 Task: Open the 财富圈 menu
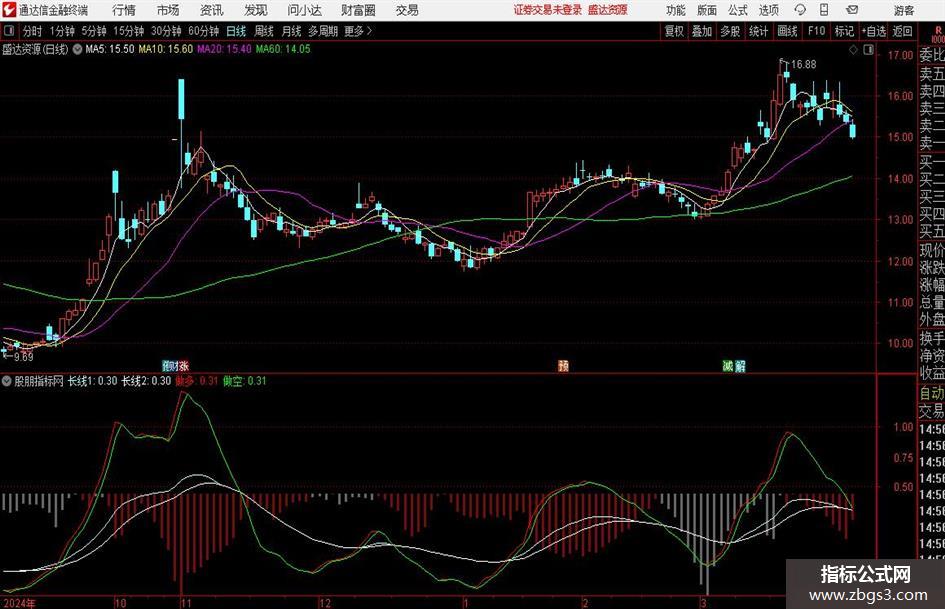358,10
